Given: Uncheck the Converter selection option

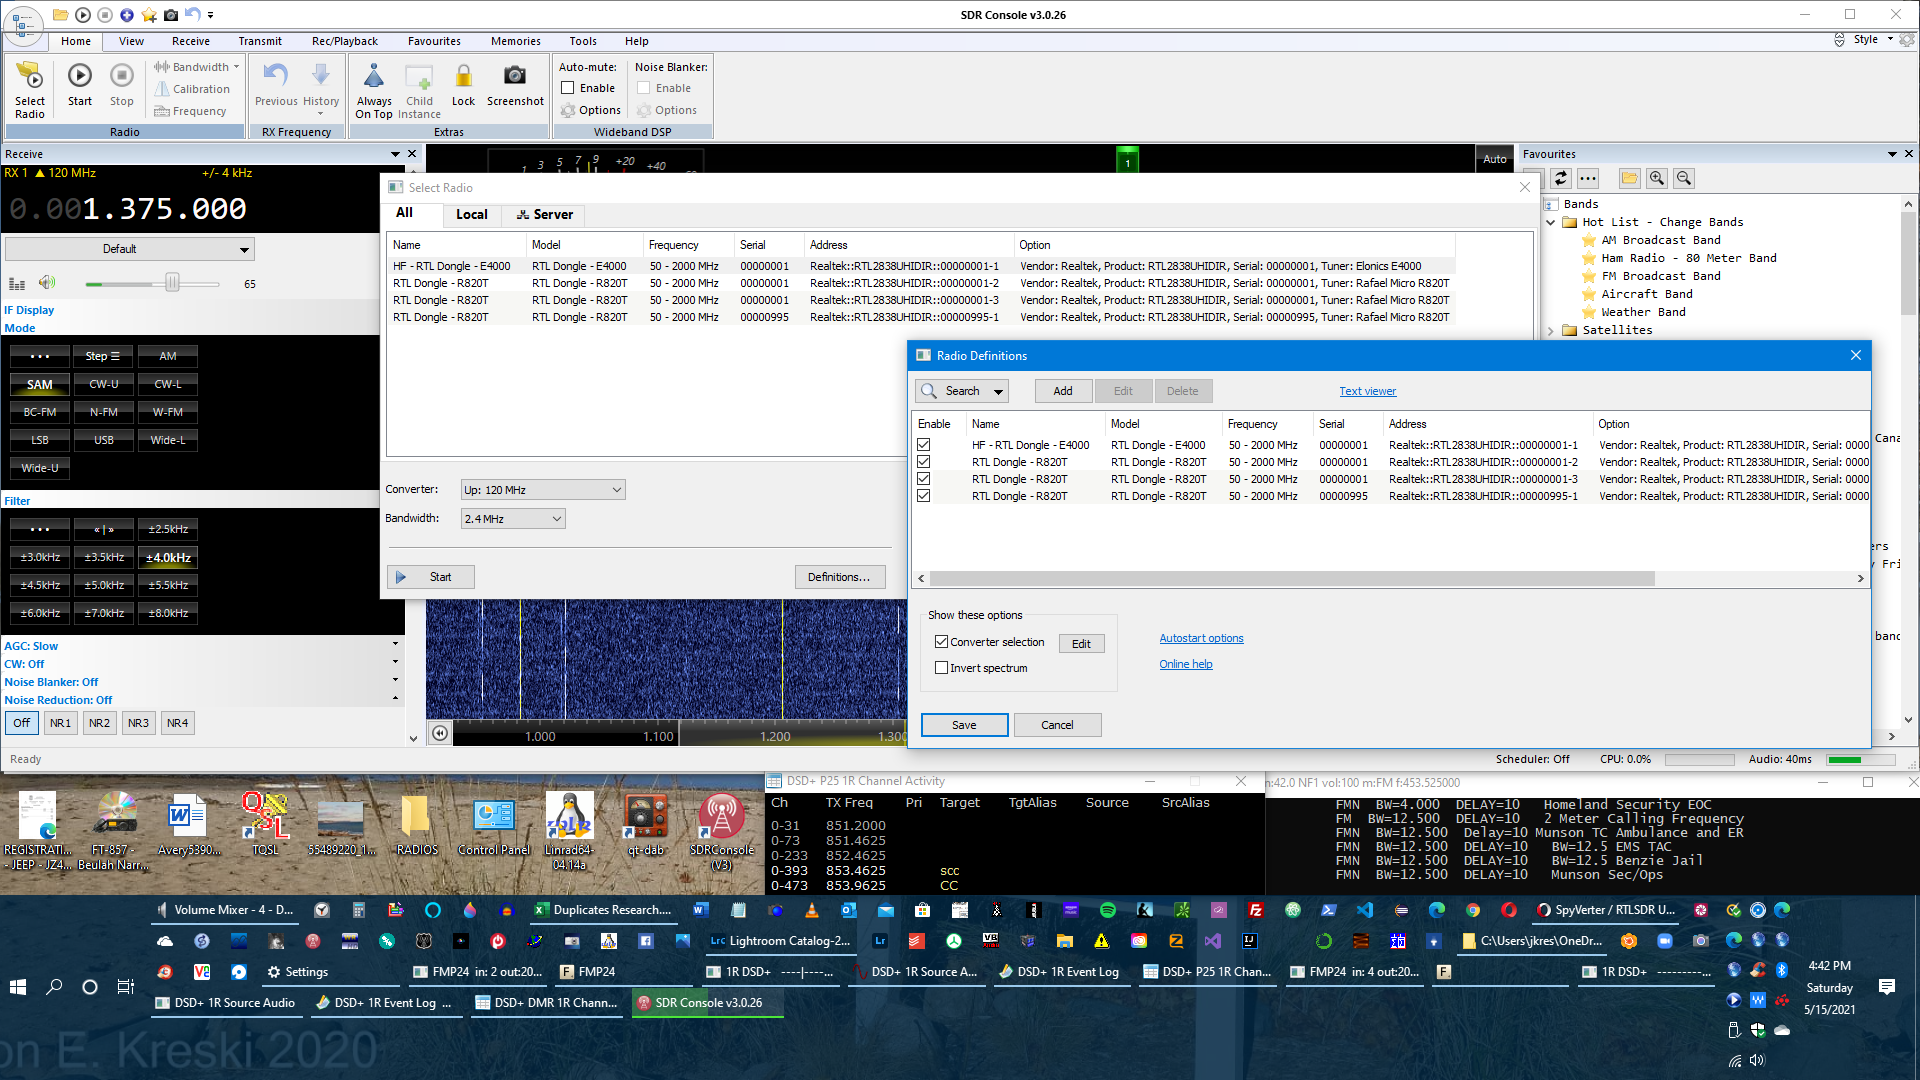Looking at the screenshot, I should (x=941, y=642).
